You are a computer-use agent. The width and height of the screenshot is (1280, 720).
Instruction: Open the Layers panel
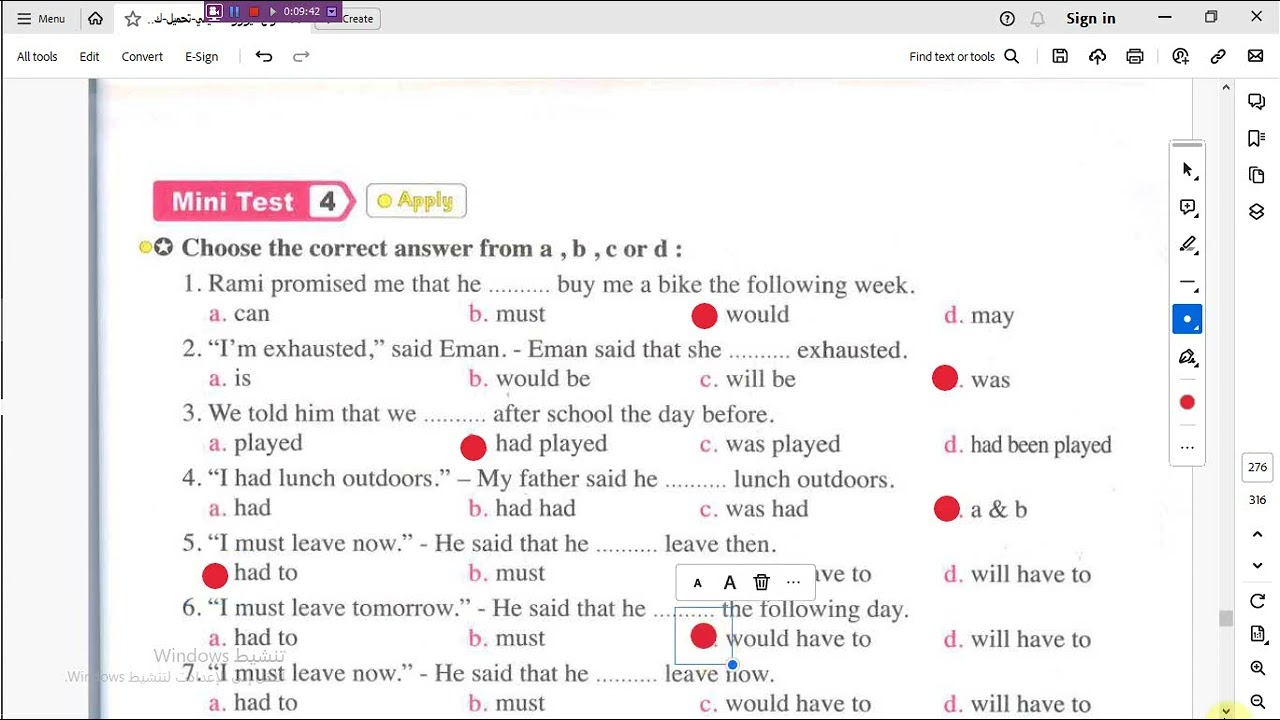coord(1257,212)
